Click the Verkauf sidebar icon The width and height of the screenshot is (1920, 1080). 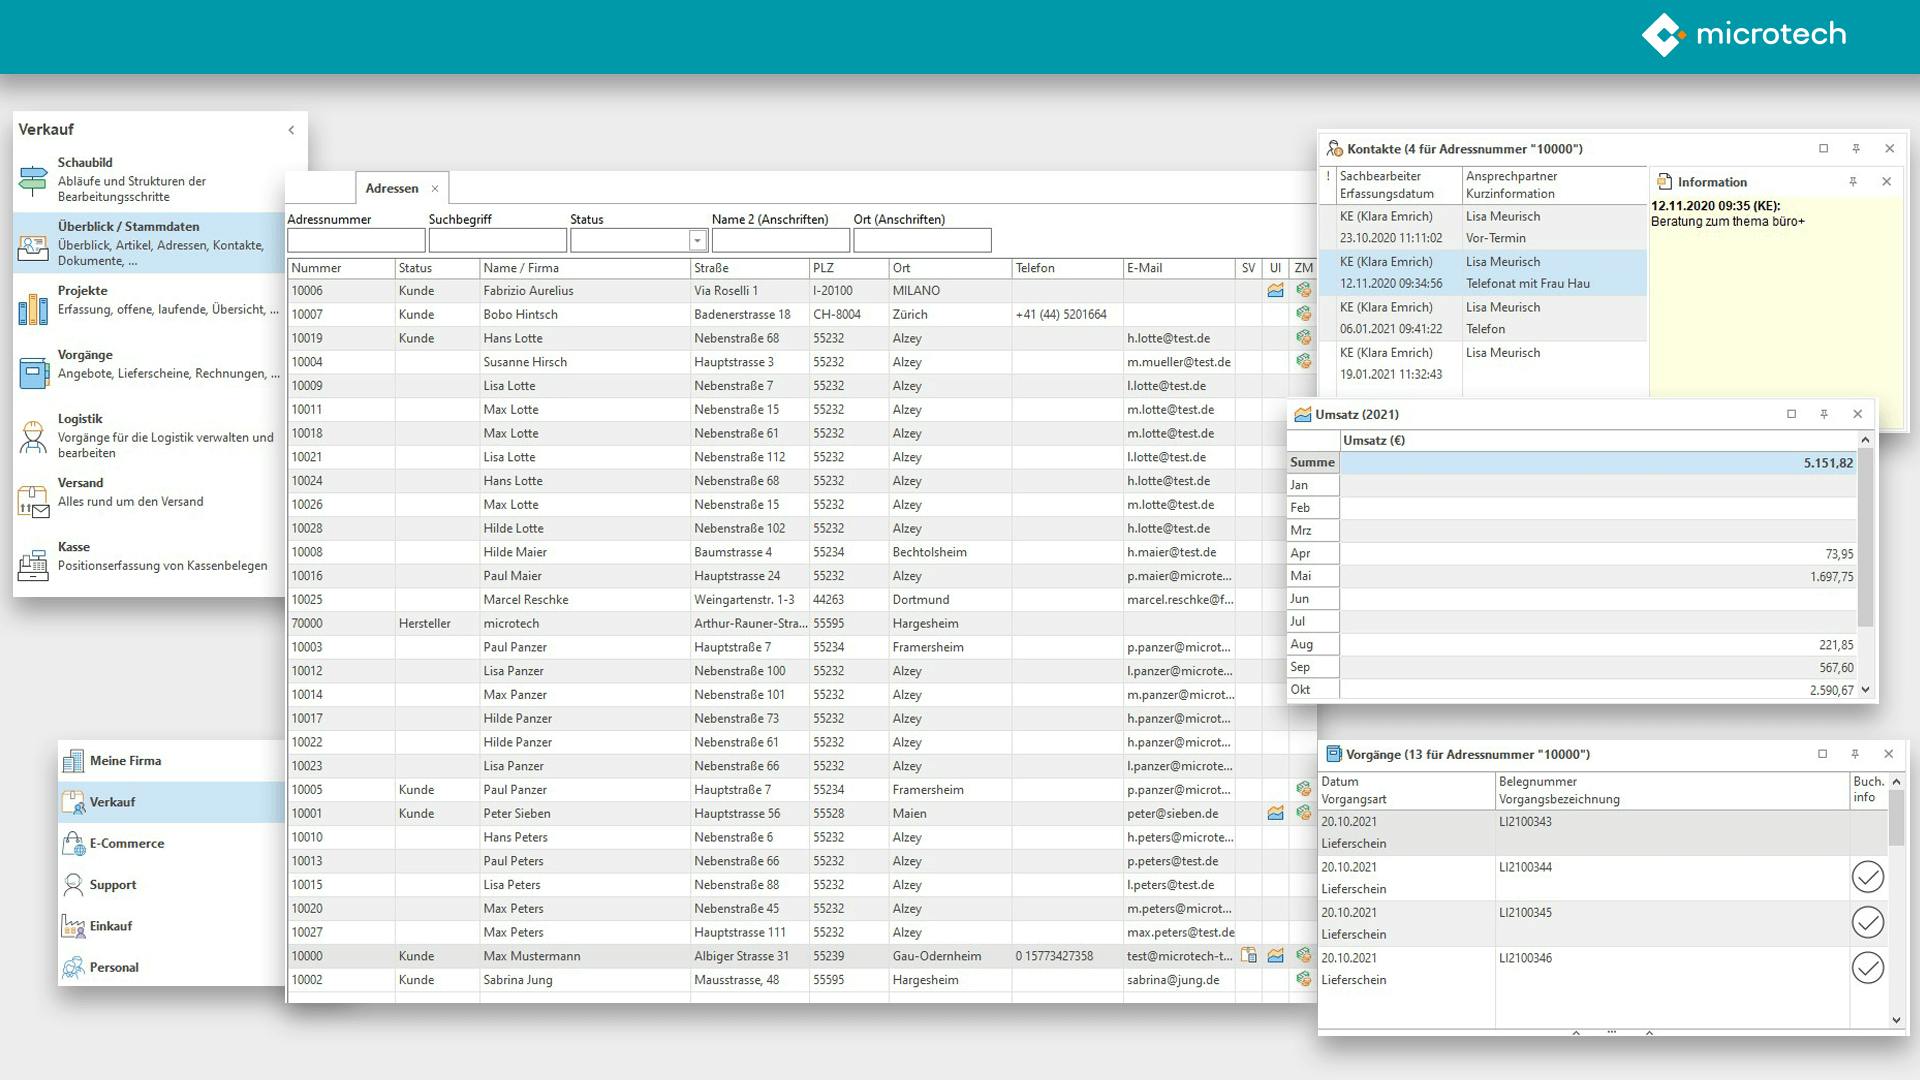point(75,800)
